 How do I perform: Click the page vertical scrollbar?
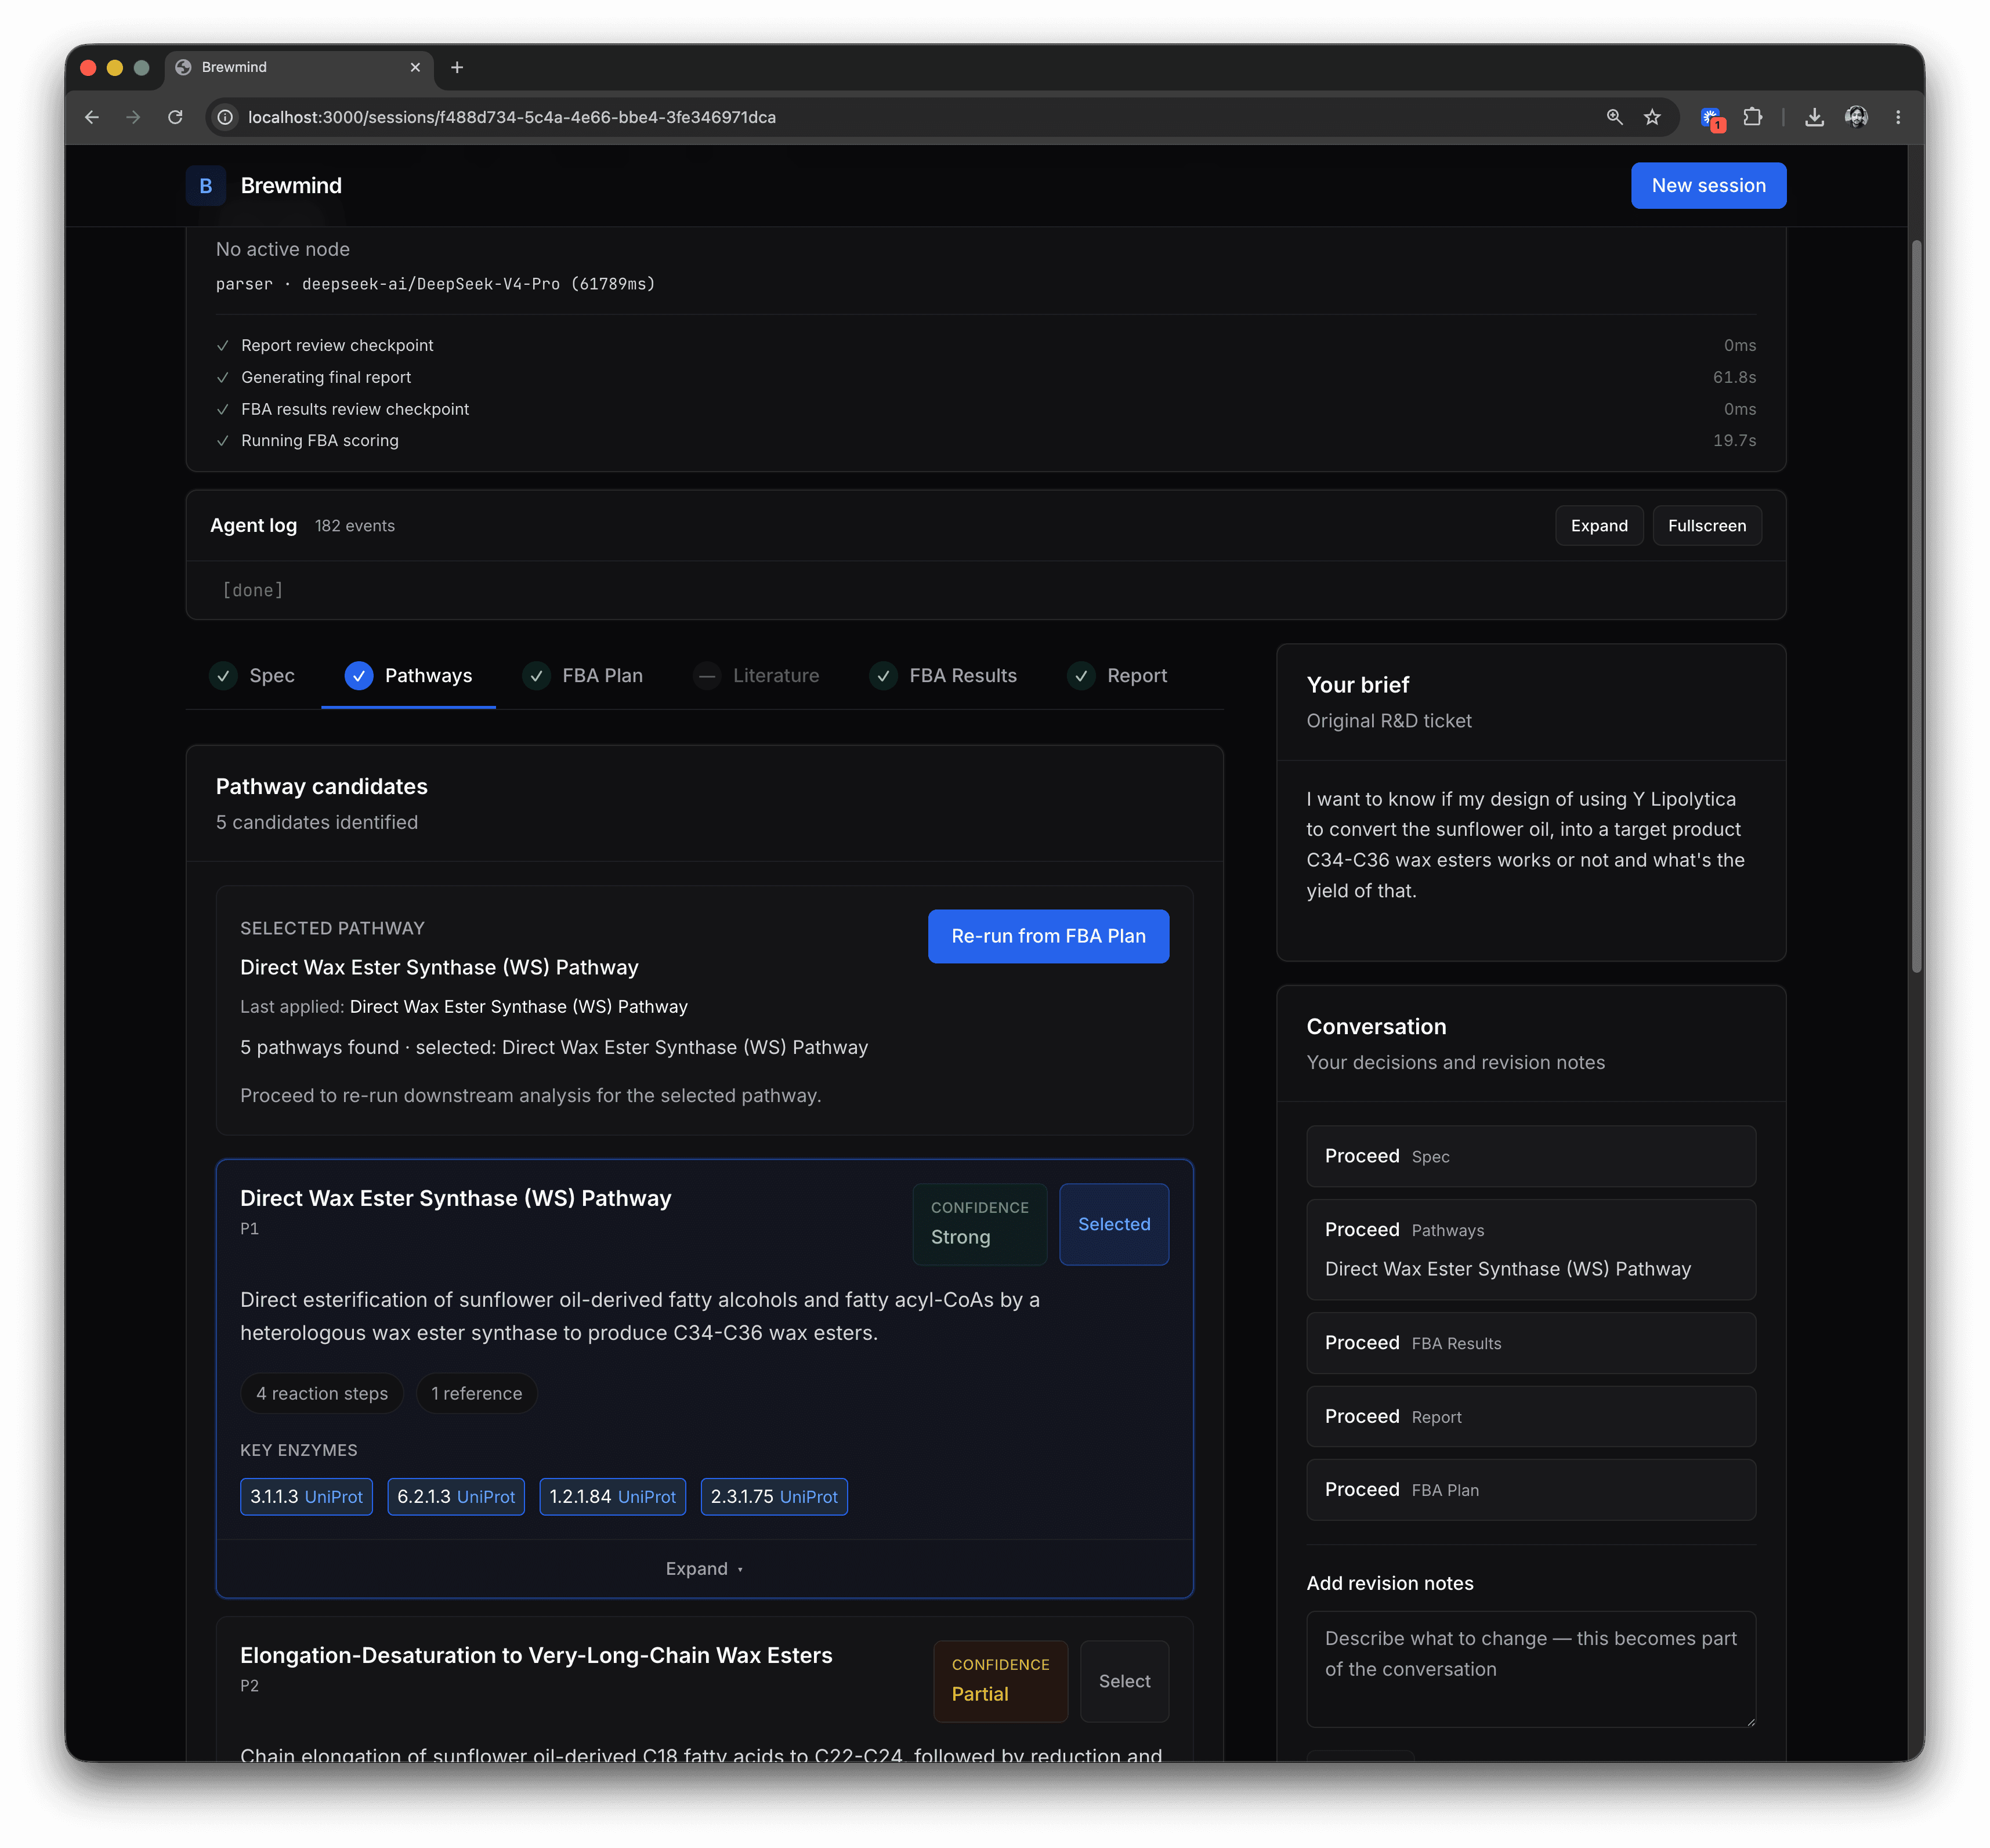point(1916,605)
